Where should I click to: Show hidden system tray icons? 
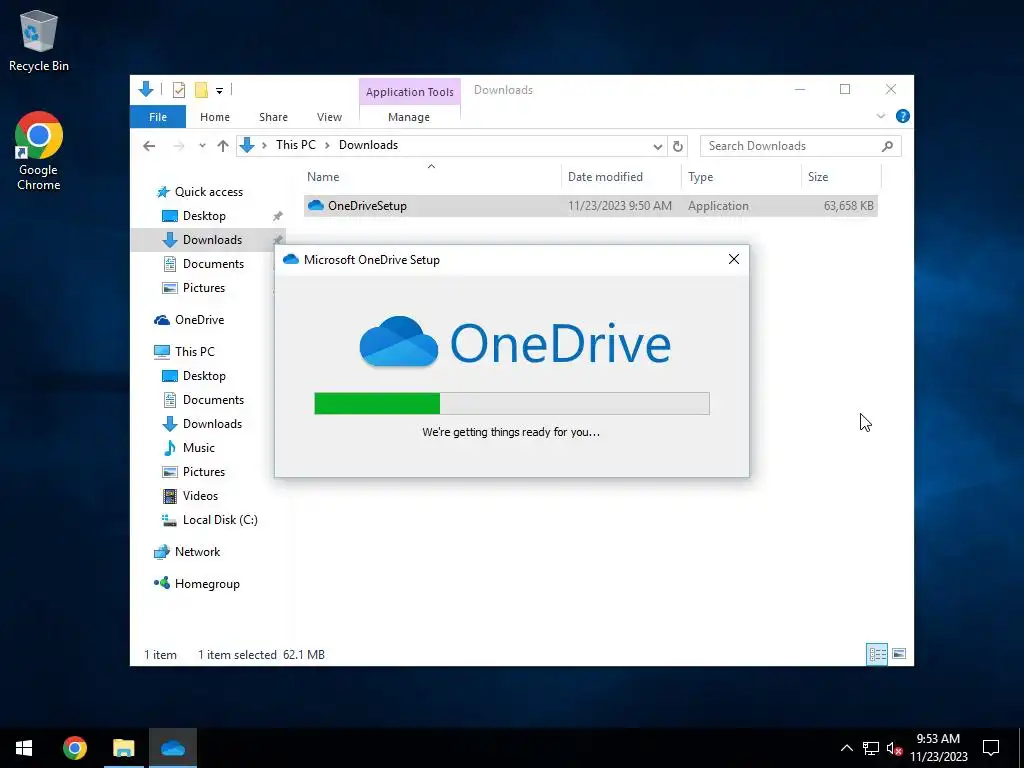[846, 748]
